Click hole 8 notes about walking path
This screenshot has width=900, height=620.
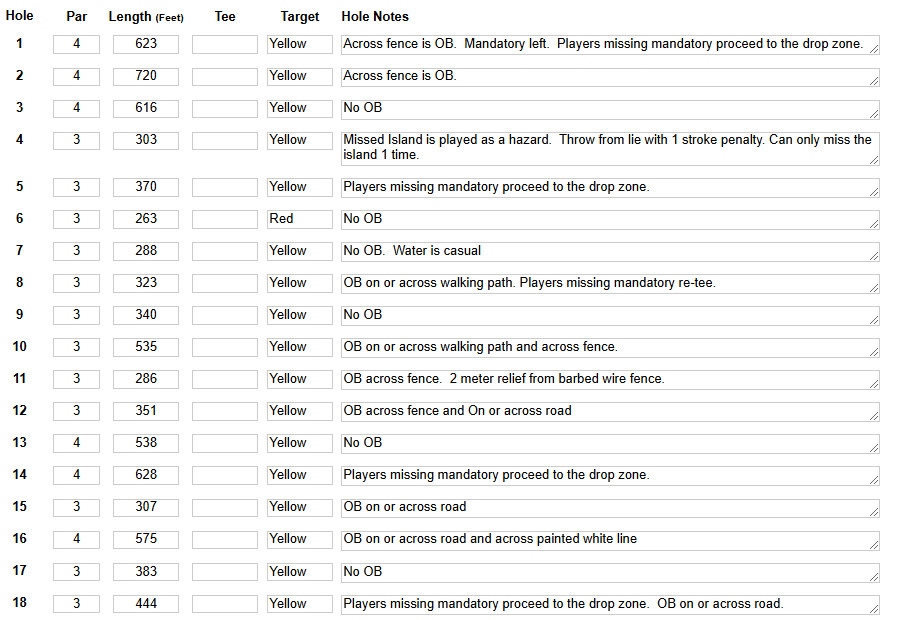[x=610, y=284]
